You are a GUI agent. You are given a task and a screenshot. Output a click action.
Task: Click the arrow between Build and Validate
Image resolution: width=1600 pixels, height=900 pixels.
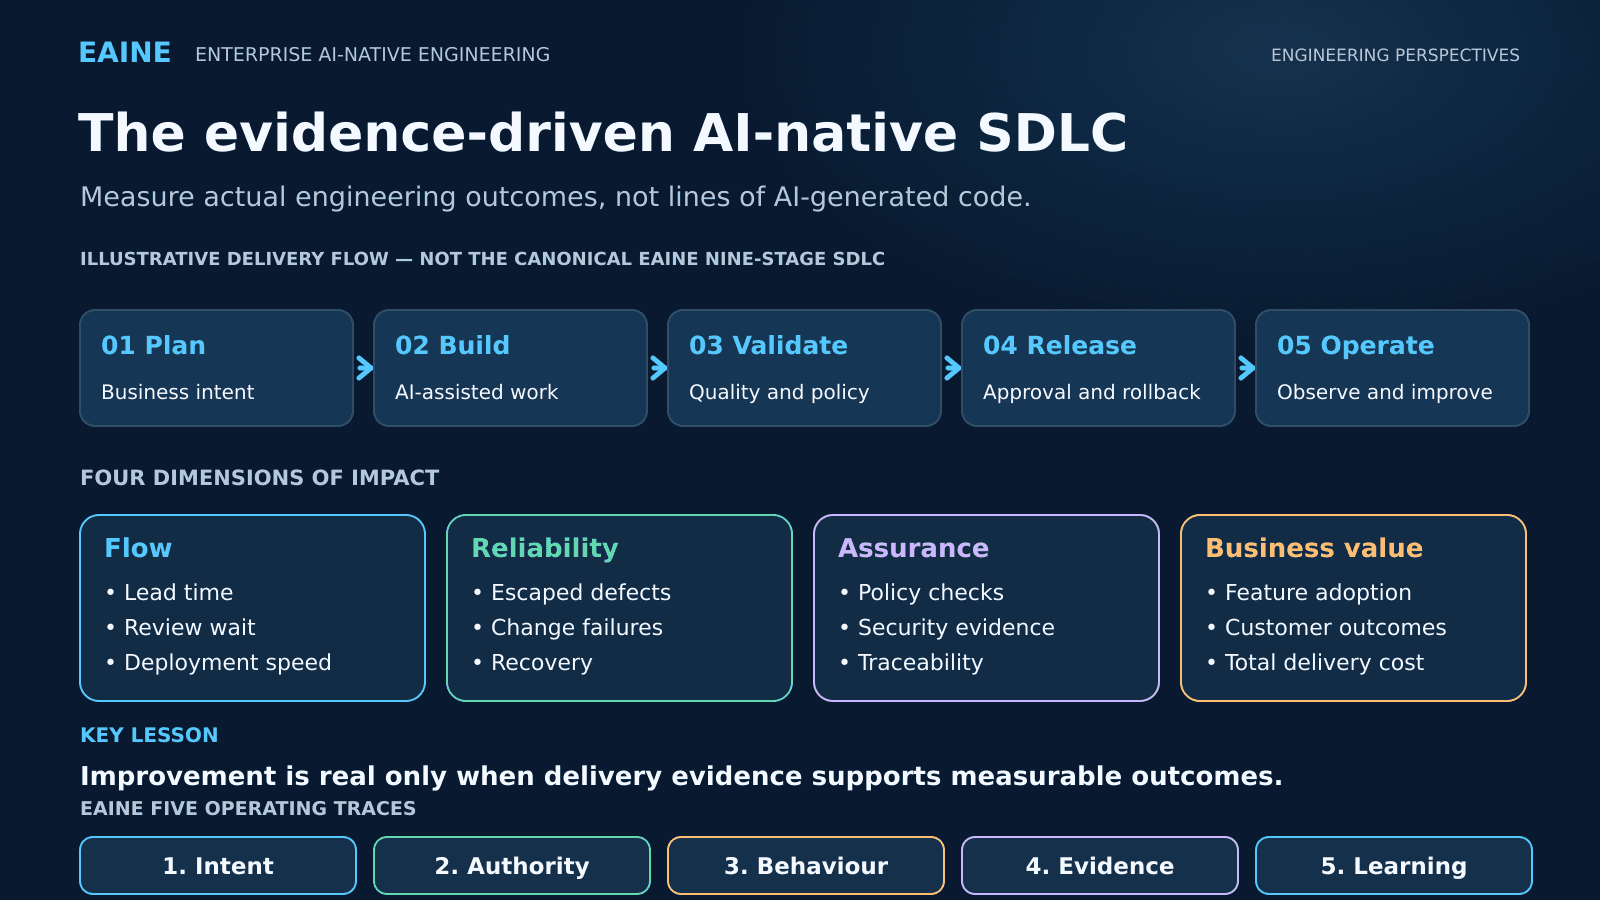658,368
